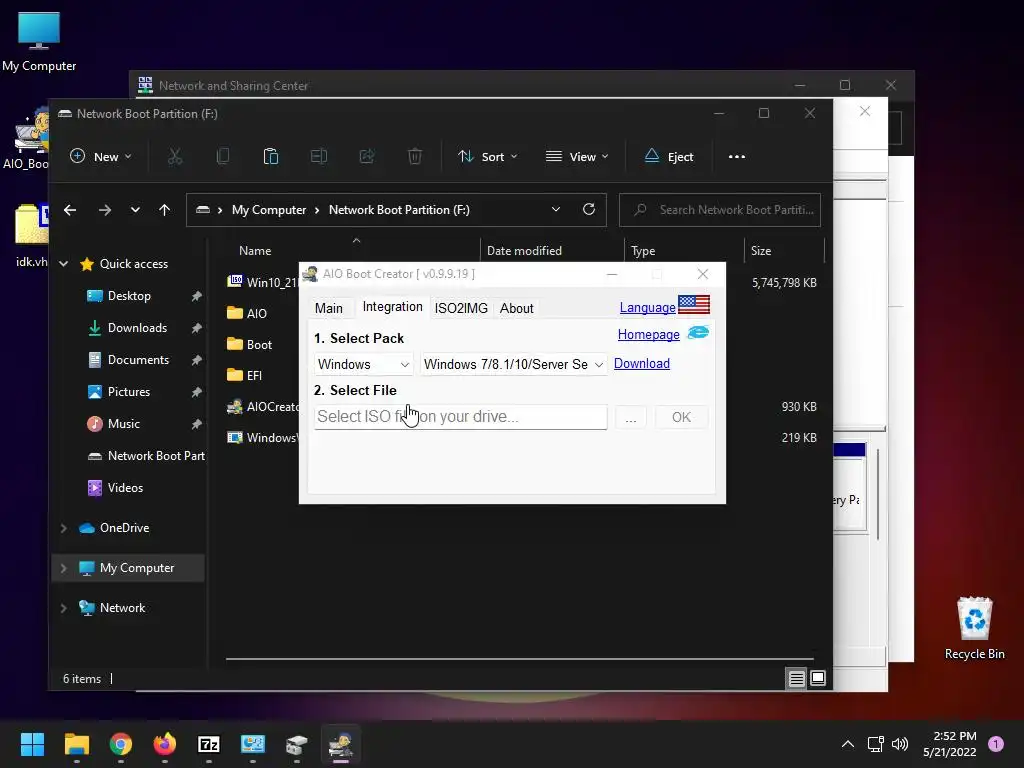Go up one folder level arrow

pyautogui.click(x=165, y=210)
